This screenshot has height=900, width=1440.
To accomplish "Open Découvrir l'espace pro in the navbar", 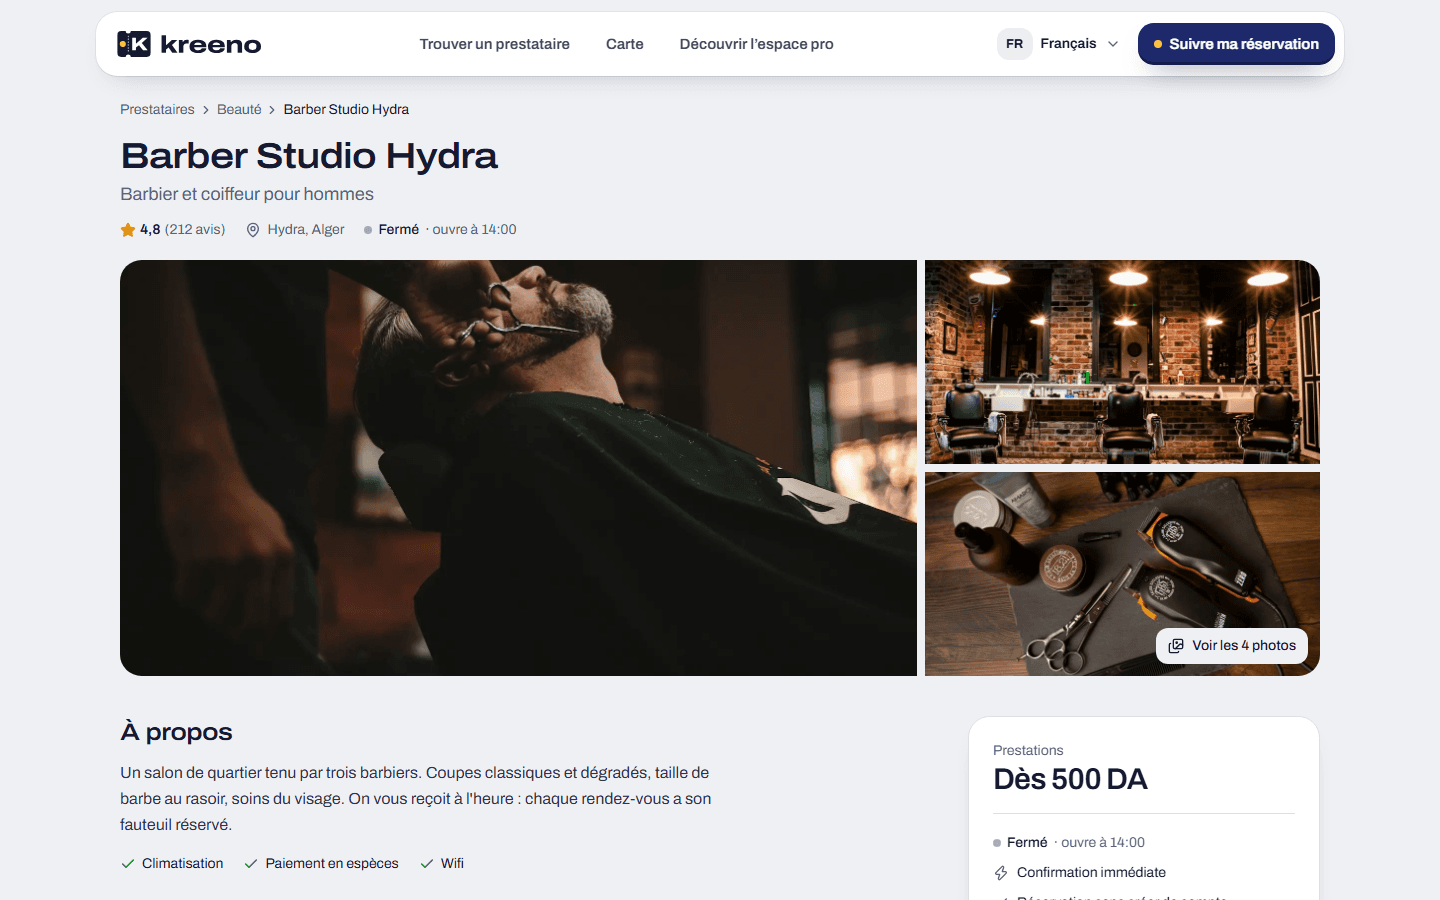I will pyautogui.click(x=757, y=44).
